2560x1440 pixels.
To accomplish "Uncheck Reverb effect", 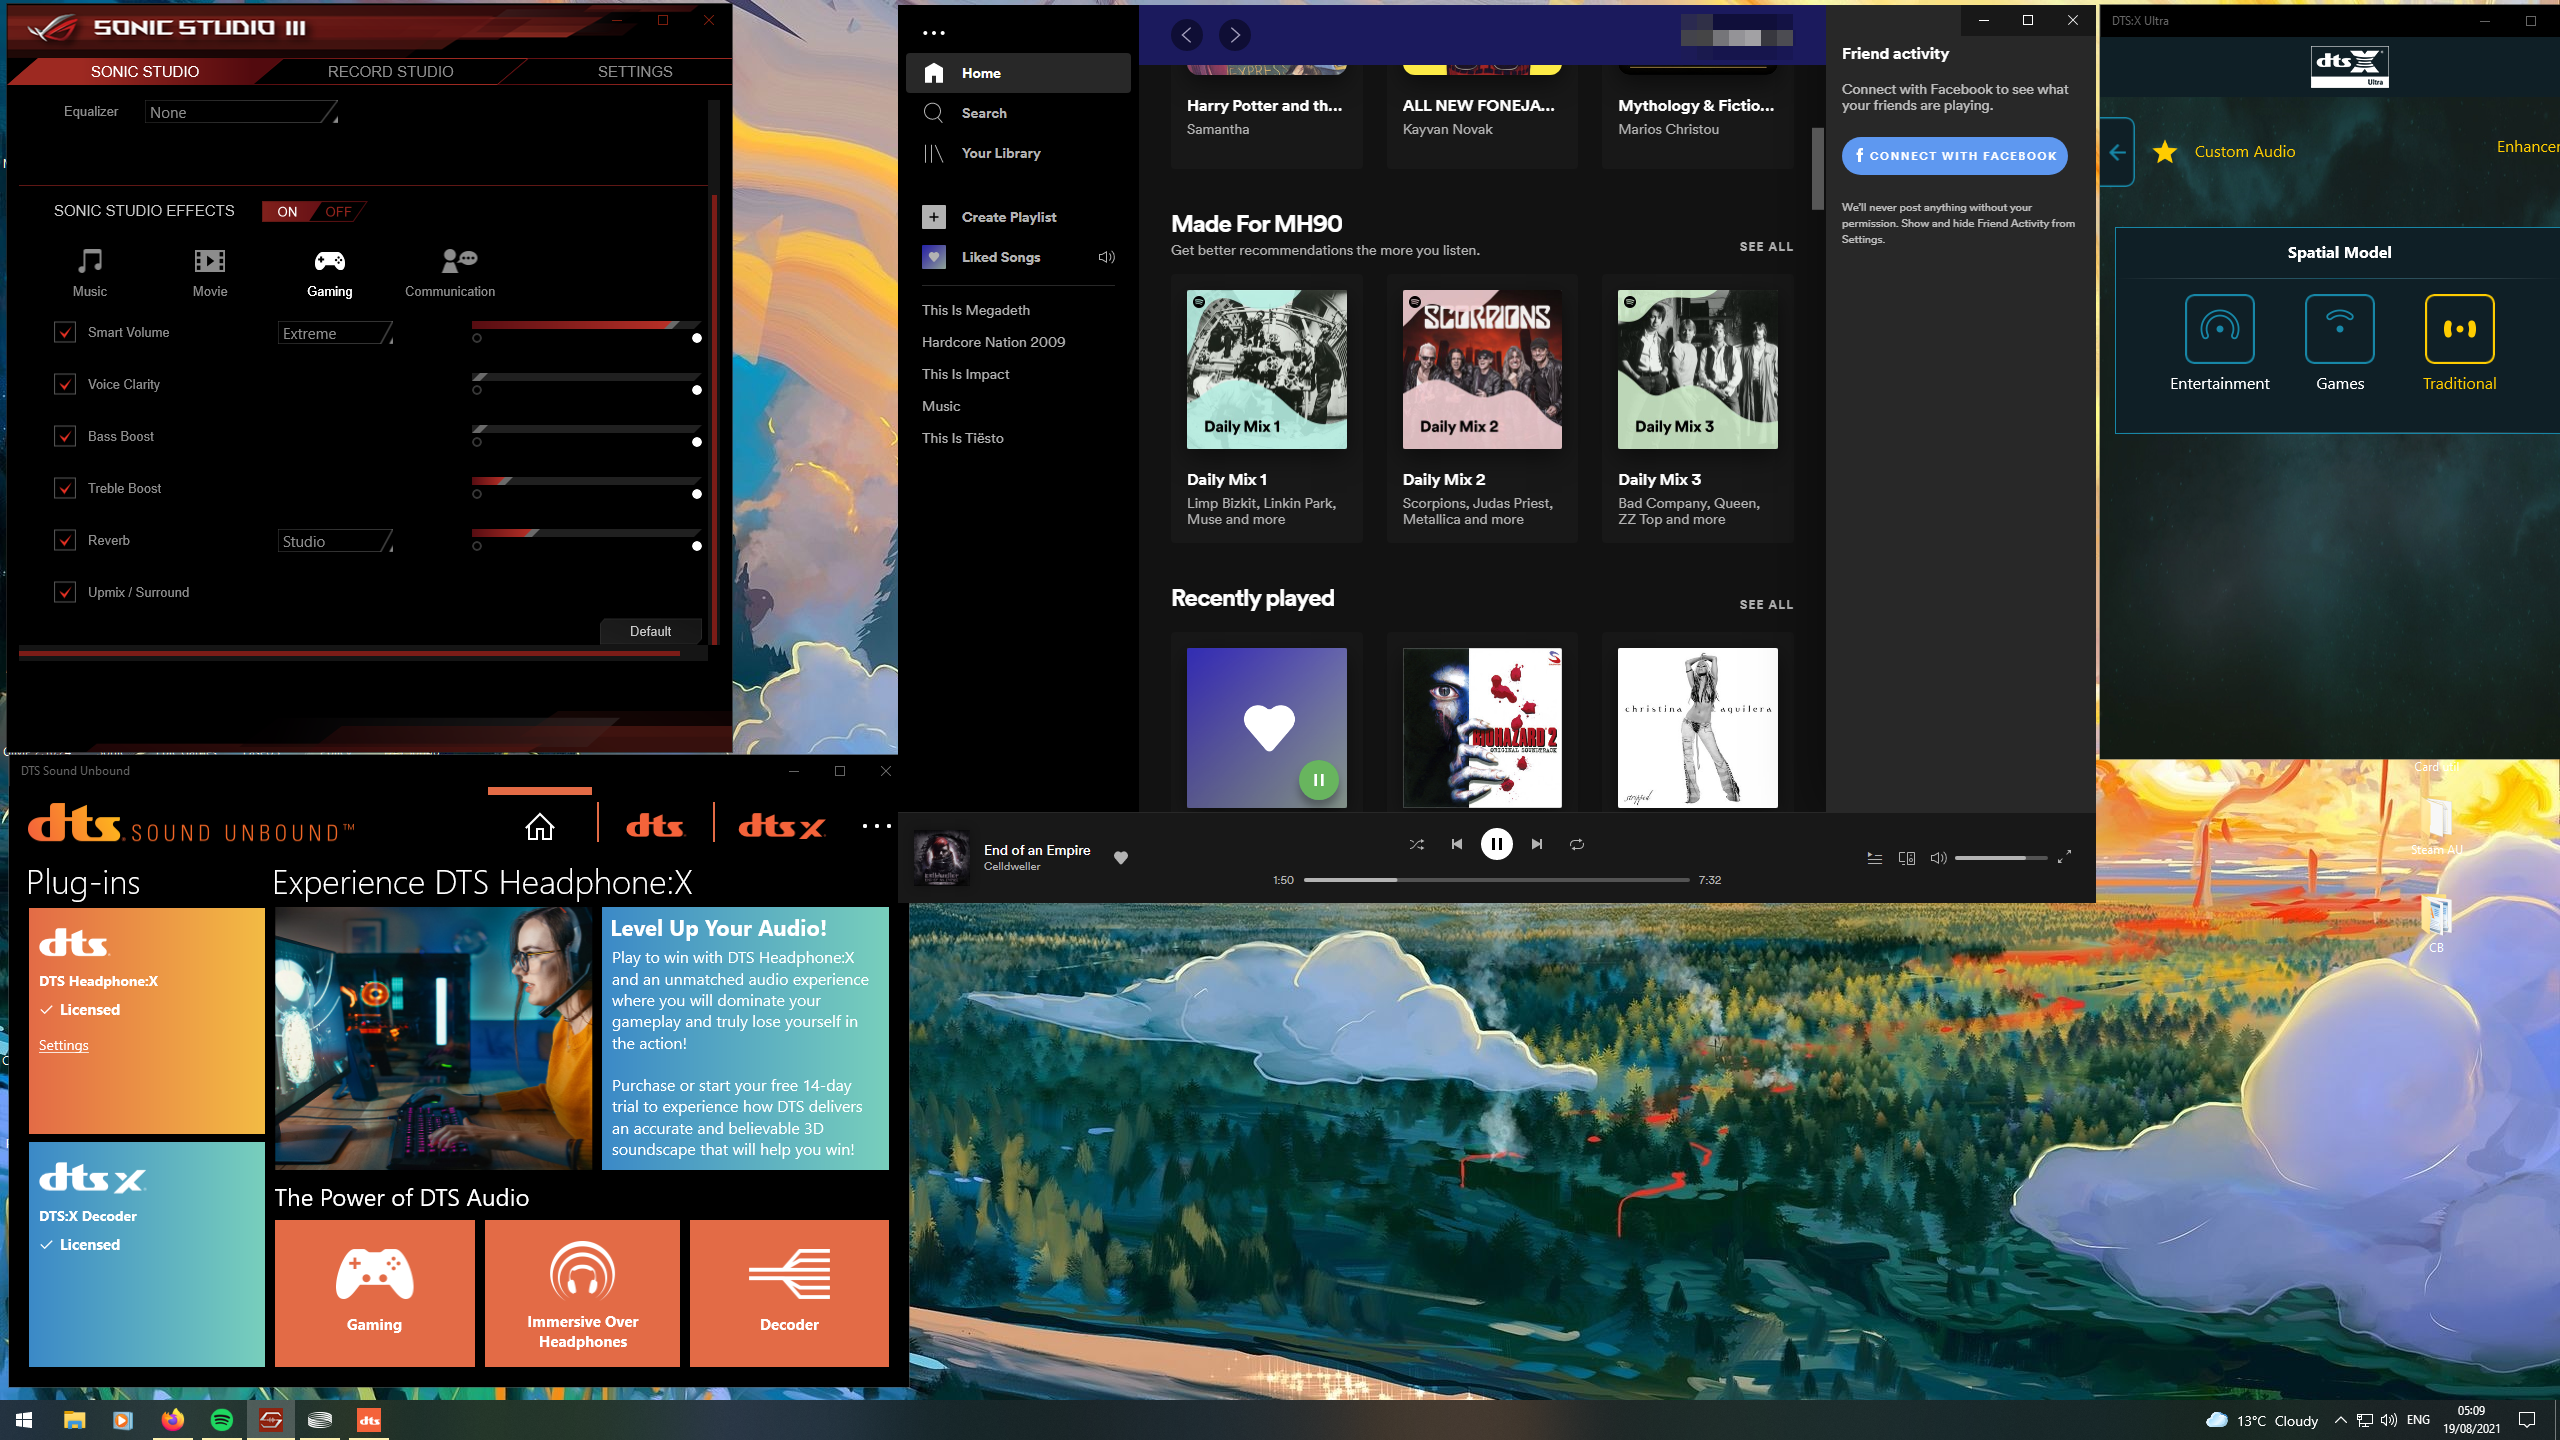I will tap(65, 540).
